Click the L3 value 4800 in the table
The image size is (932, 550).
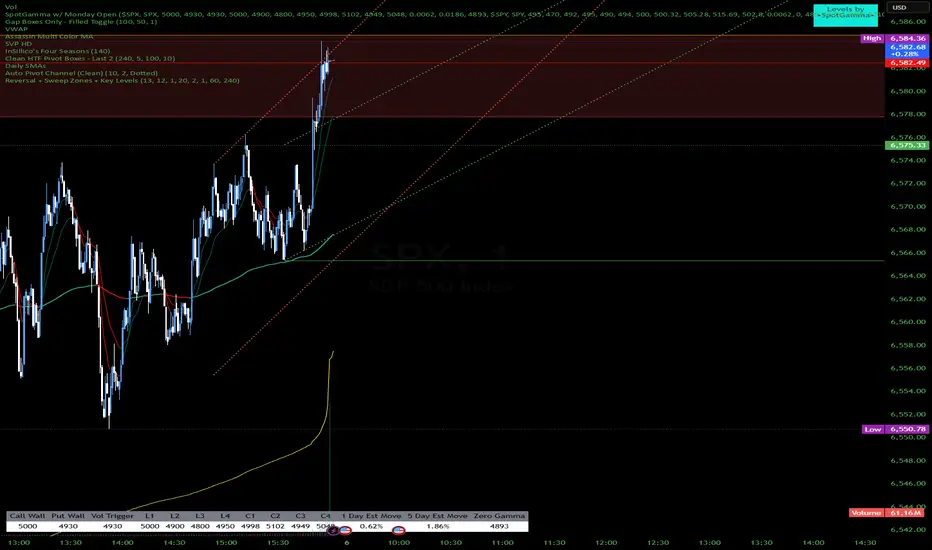click(200, 526)
